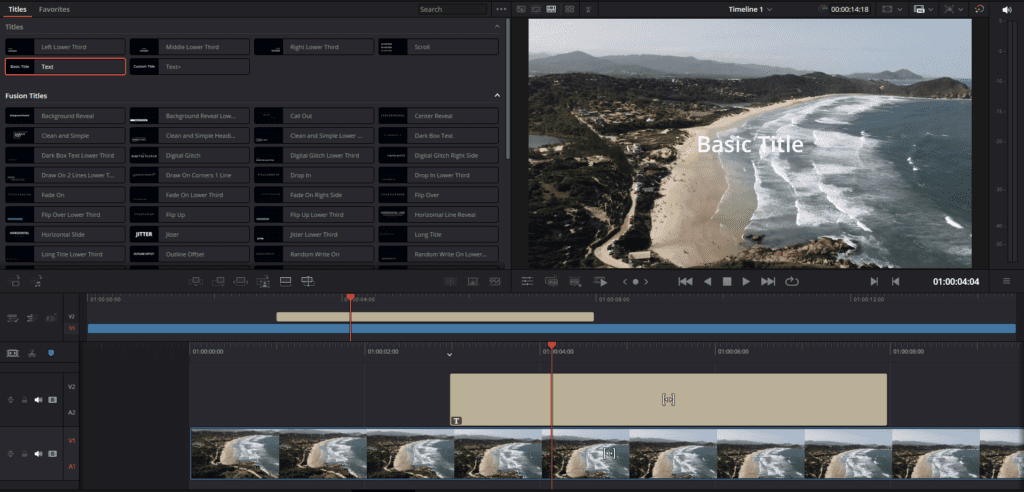Collapse the Fusion Titles section chevron

click(x=497, y=95)
